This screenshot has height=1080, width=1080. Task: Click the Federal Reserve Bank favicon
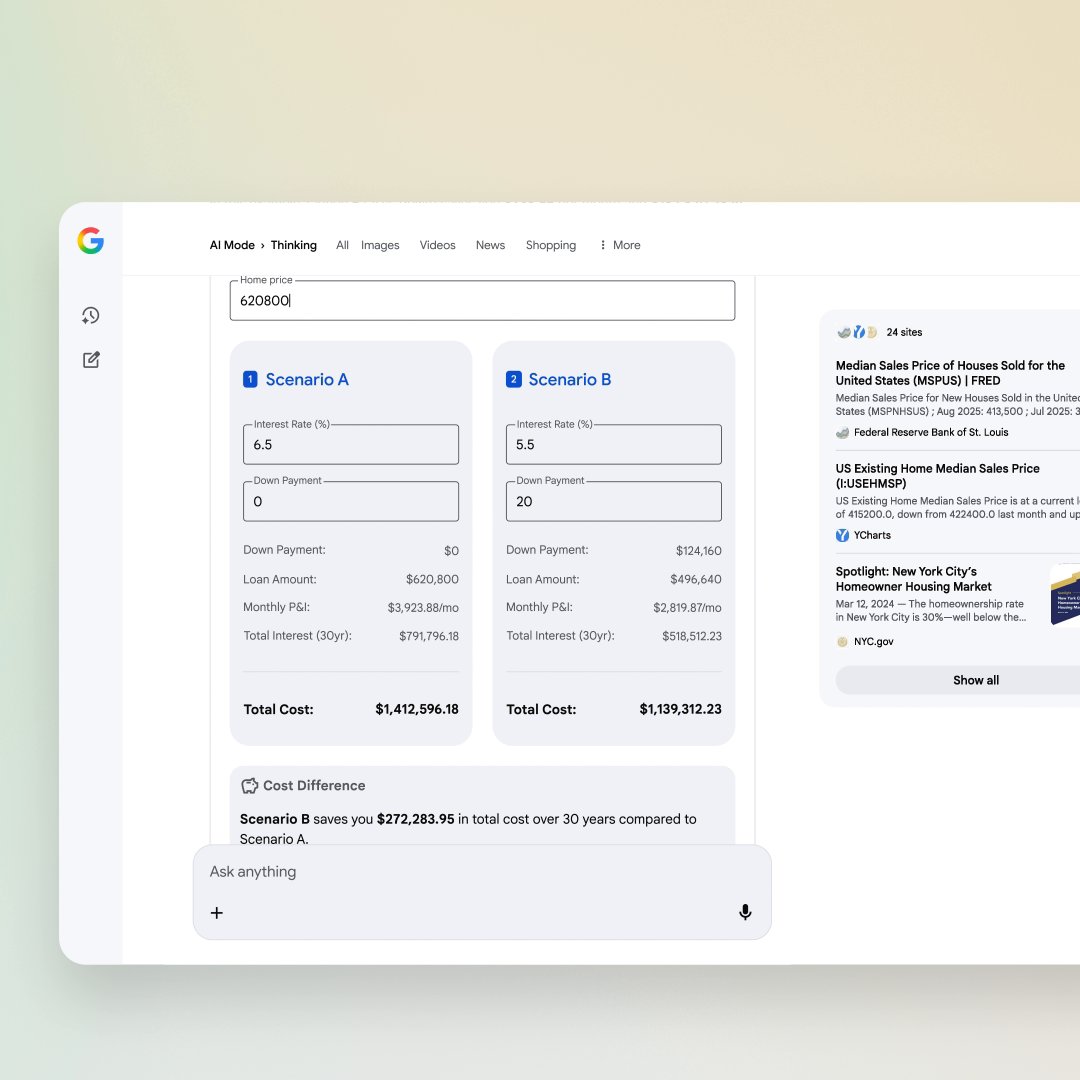coord(842,433)
